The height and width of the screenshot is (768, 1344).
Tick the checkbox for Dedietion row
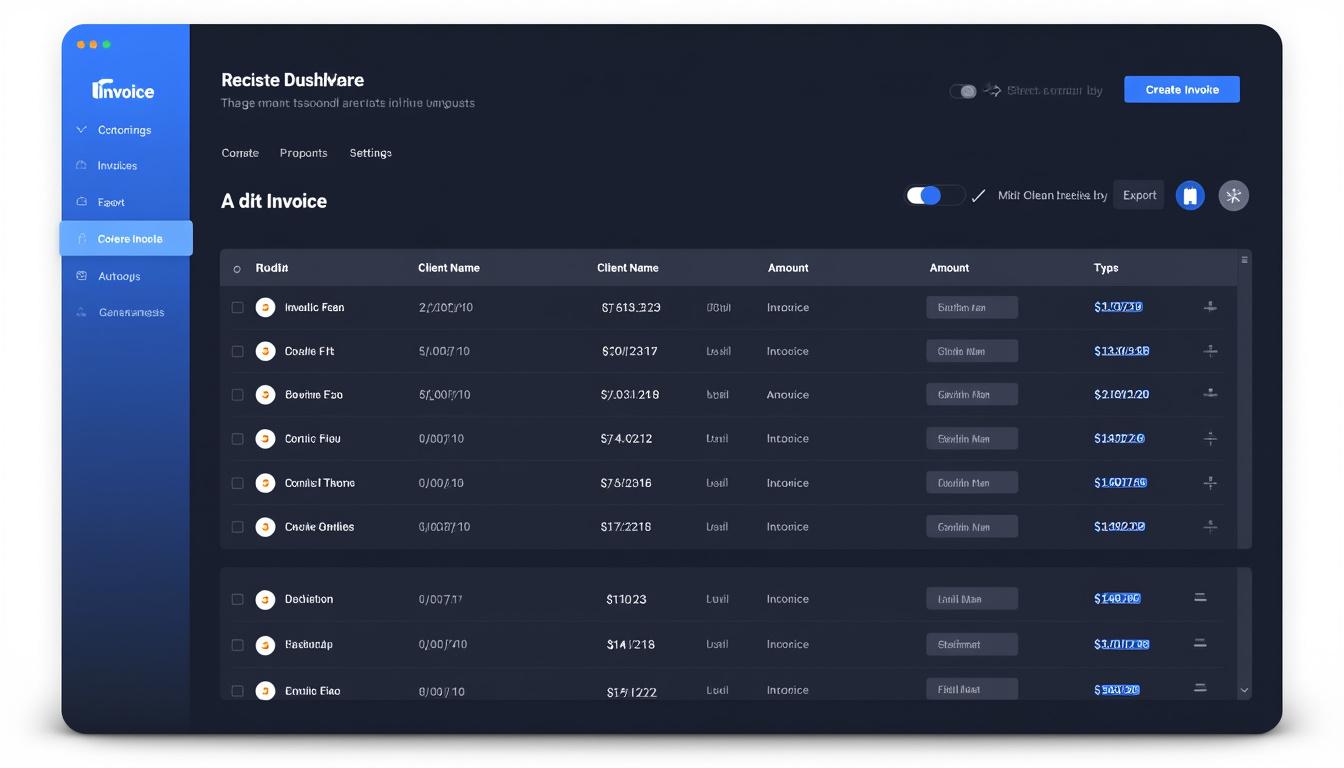click(x=237, y=600)
